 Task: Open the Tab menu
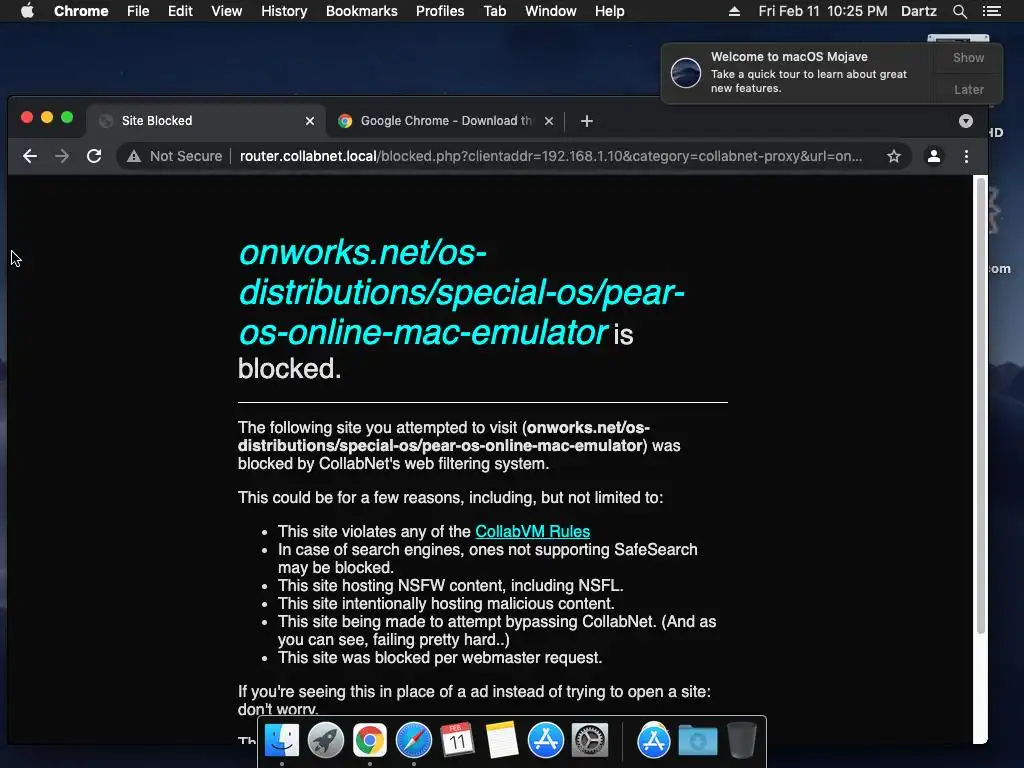(494, 11)
